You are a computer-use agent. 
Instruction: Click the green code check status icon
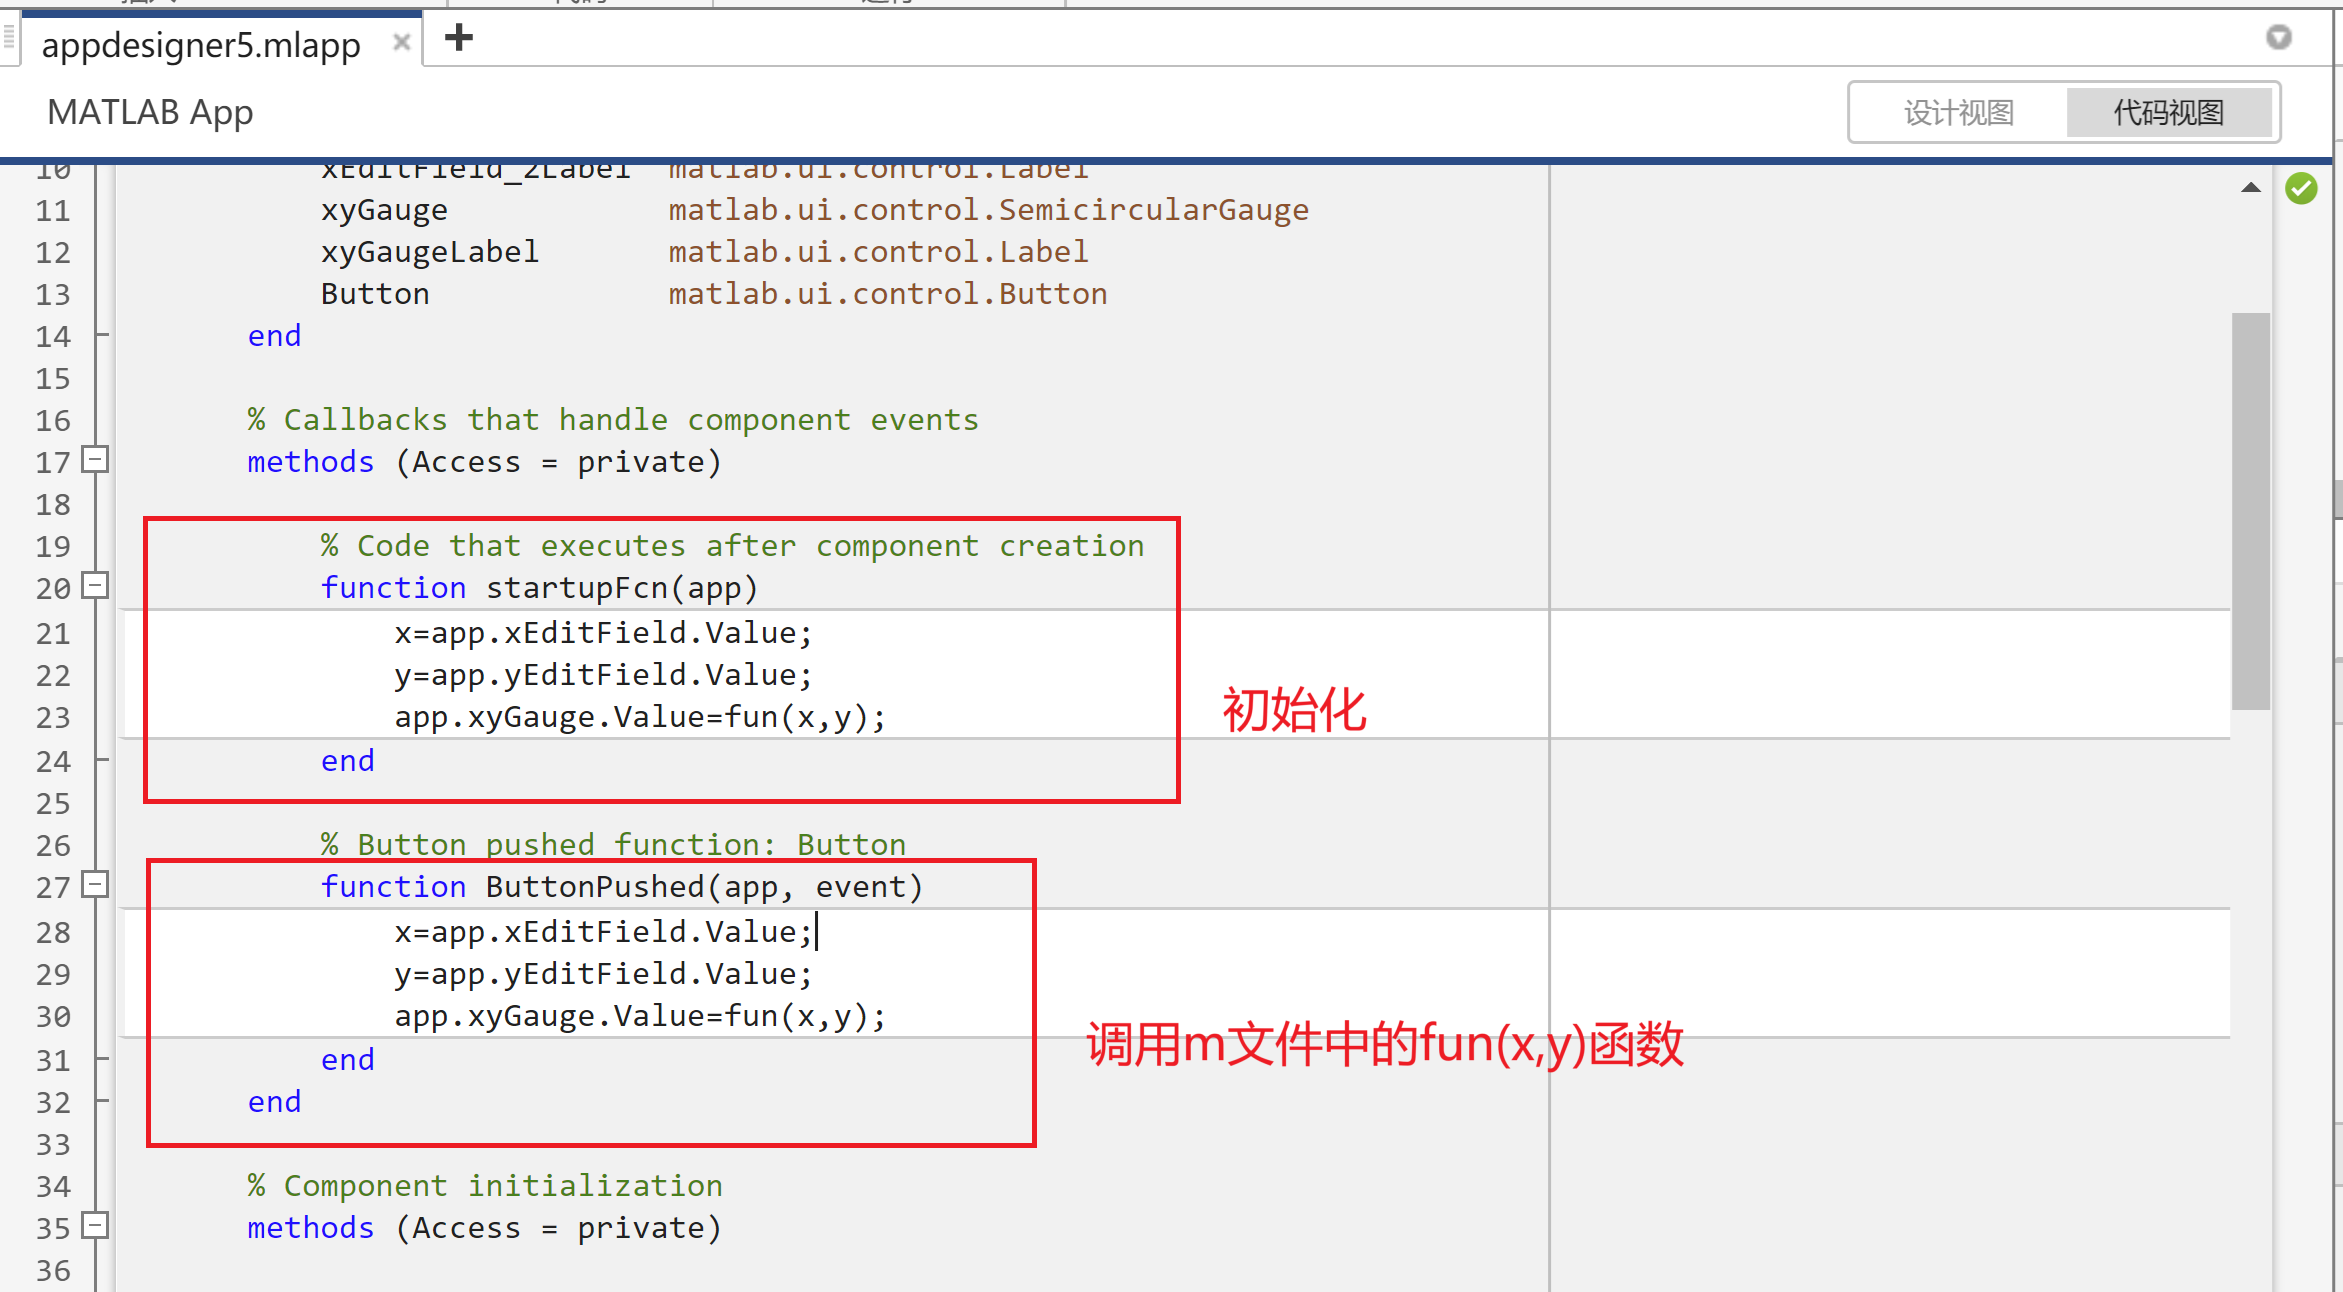tap(2301, 188)
